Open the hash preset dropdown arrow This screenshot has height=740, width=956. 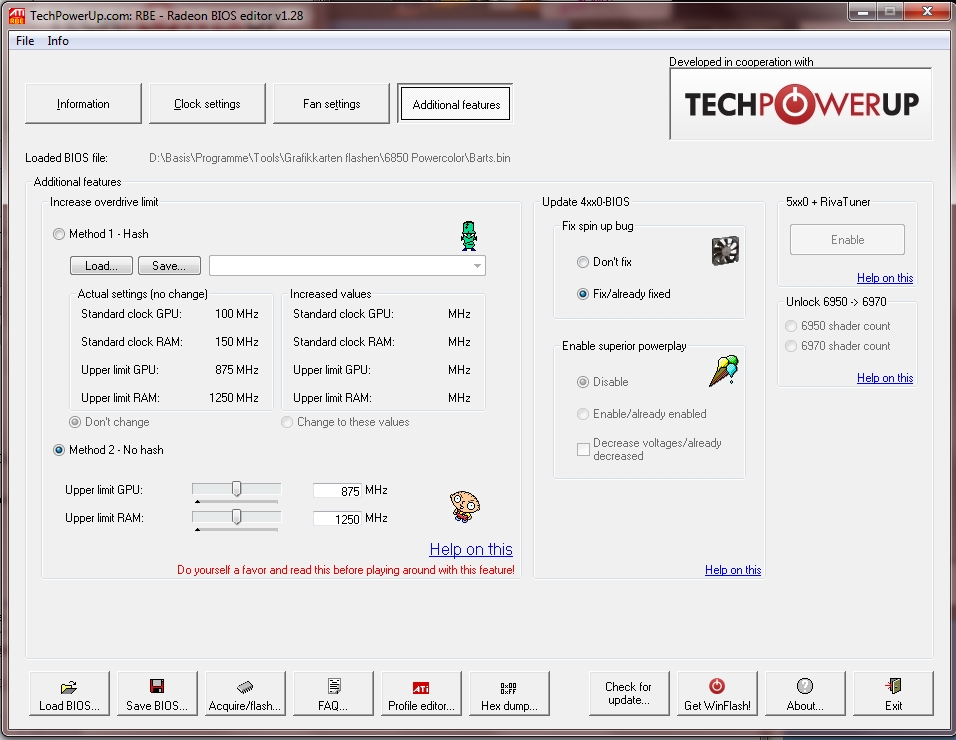[x=477, y=266]
